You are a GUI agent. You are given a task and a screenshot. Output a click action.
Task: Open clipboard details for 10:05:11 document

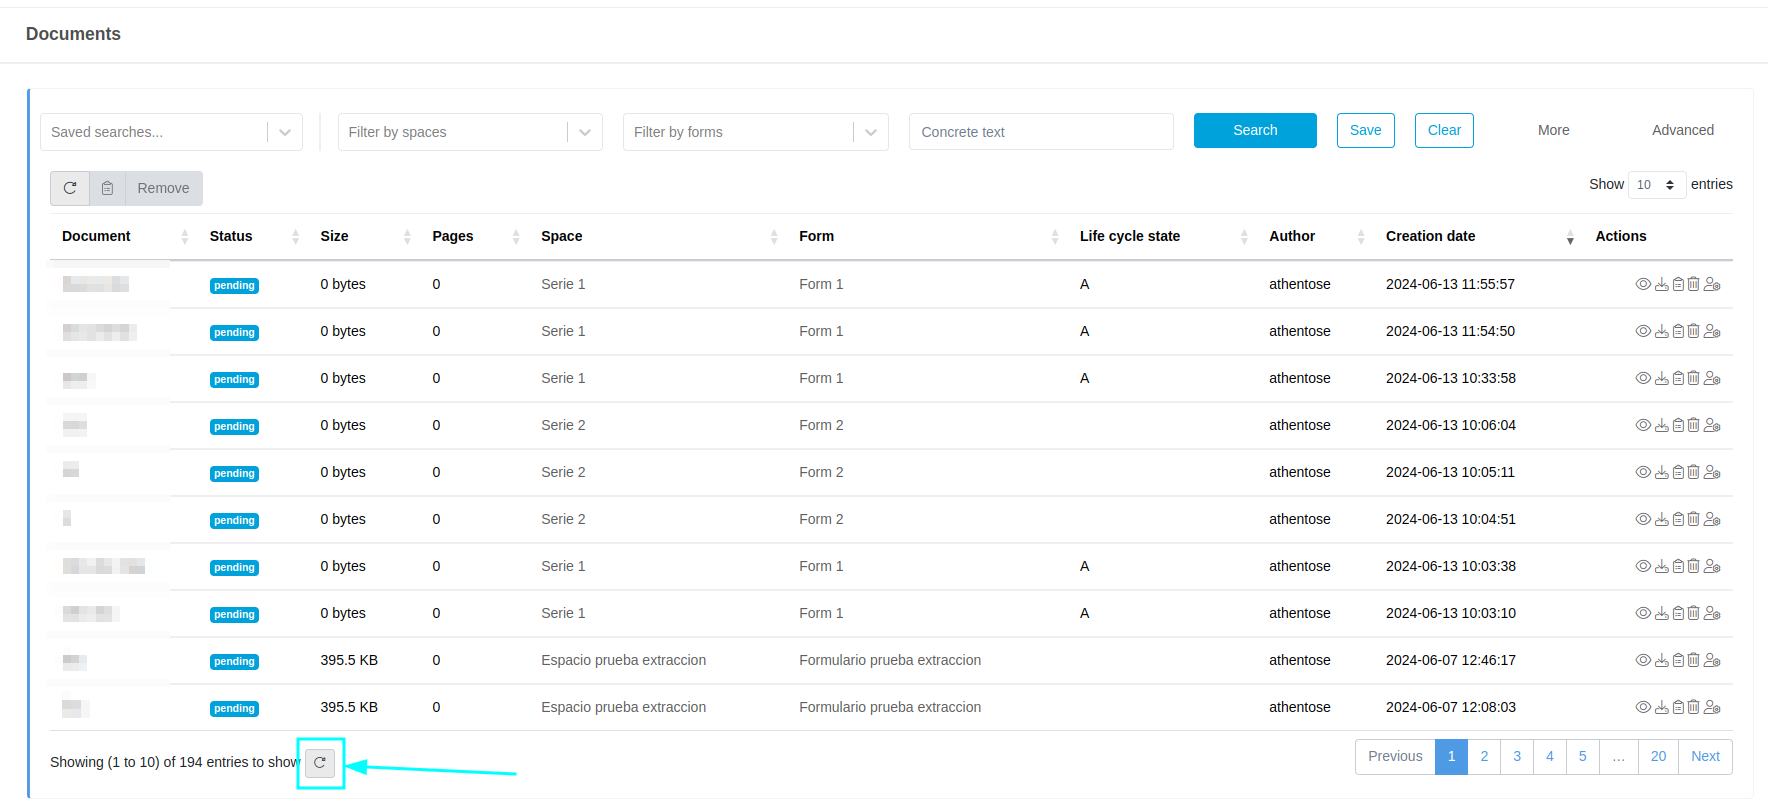(1678, 472)
